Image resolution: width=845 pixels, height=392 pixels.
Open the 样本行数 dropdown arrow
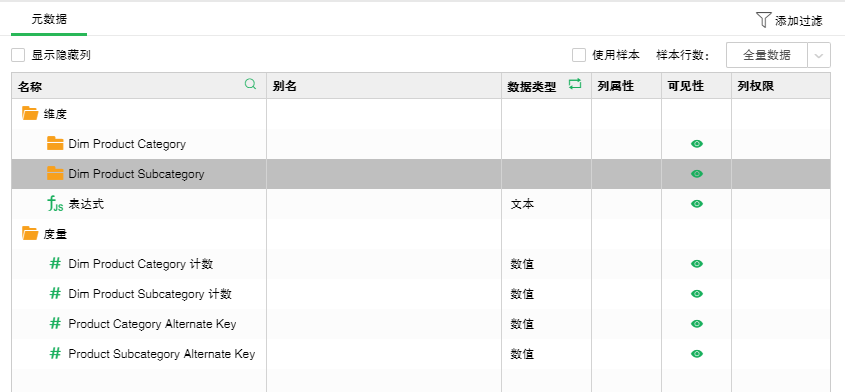click(819, 56)
